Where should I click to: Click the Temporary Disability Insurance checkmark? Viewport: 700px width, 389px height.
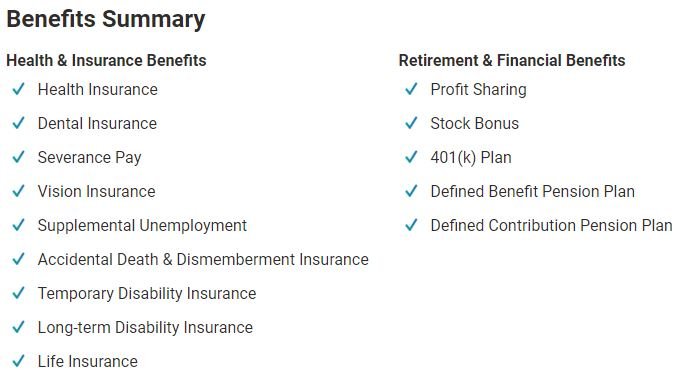point(18,293)
